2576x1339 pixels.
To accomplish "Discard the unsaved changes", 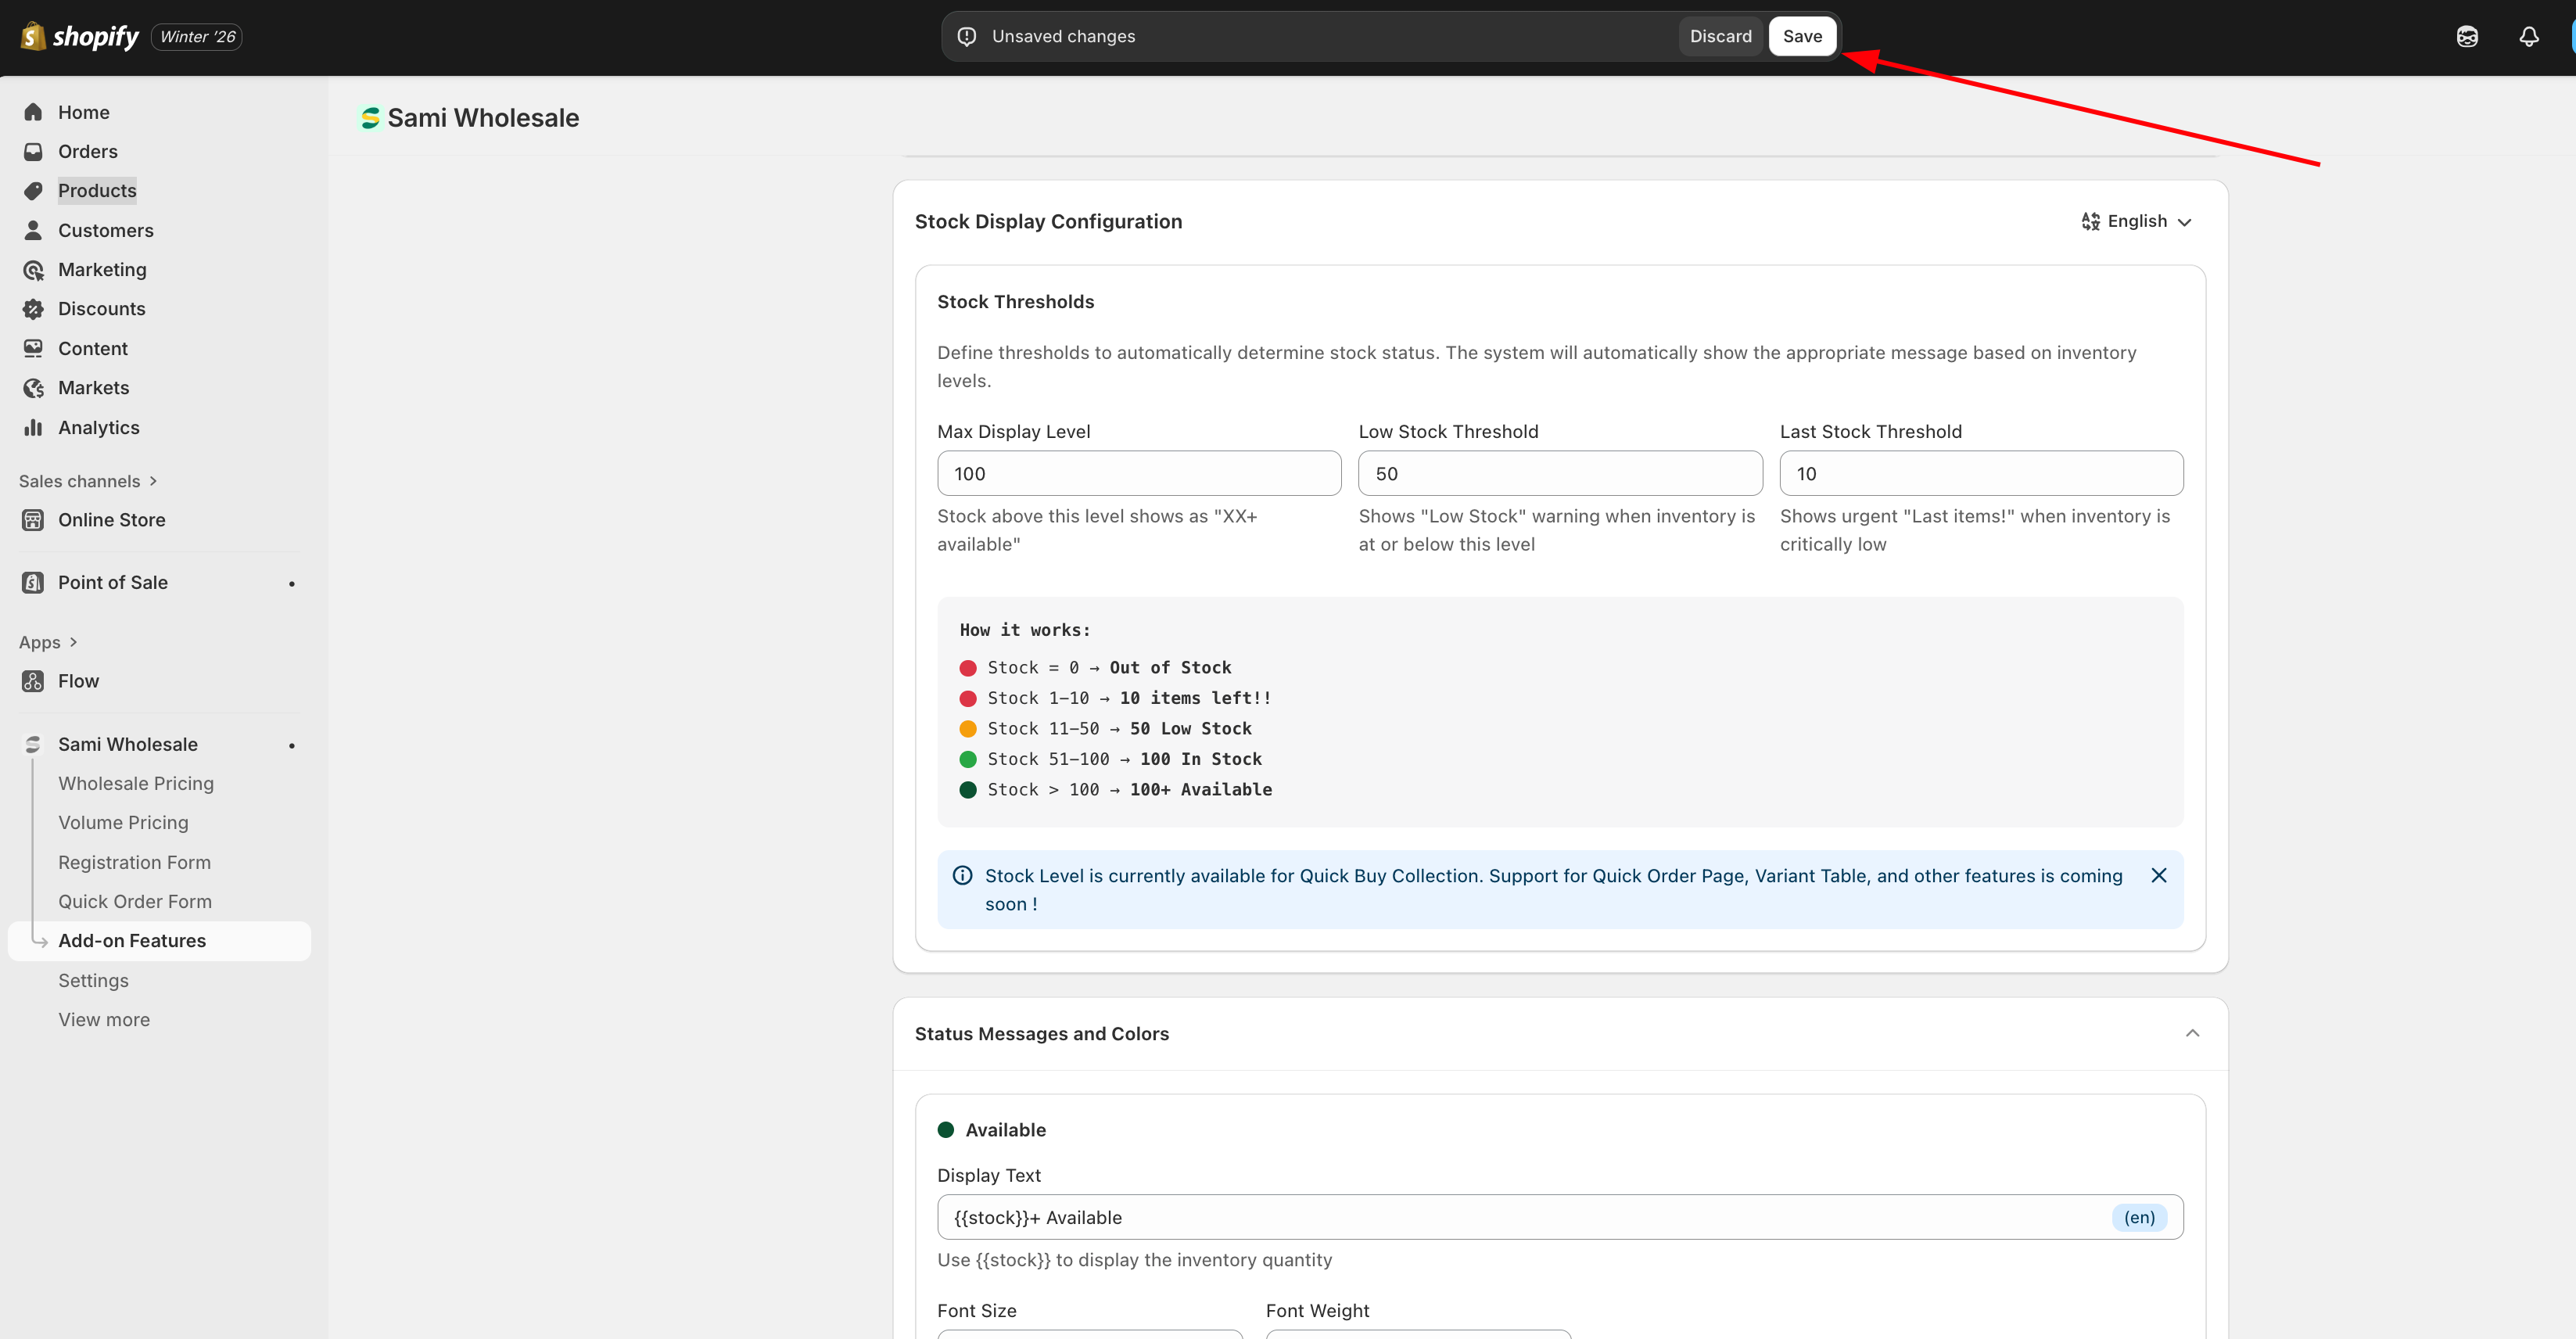I will tap(1720, 36).
